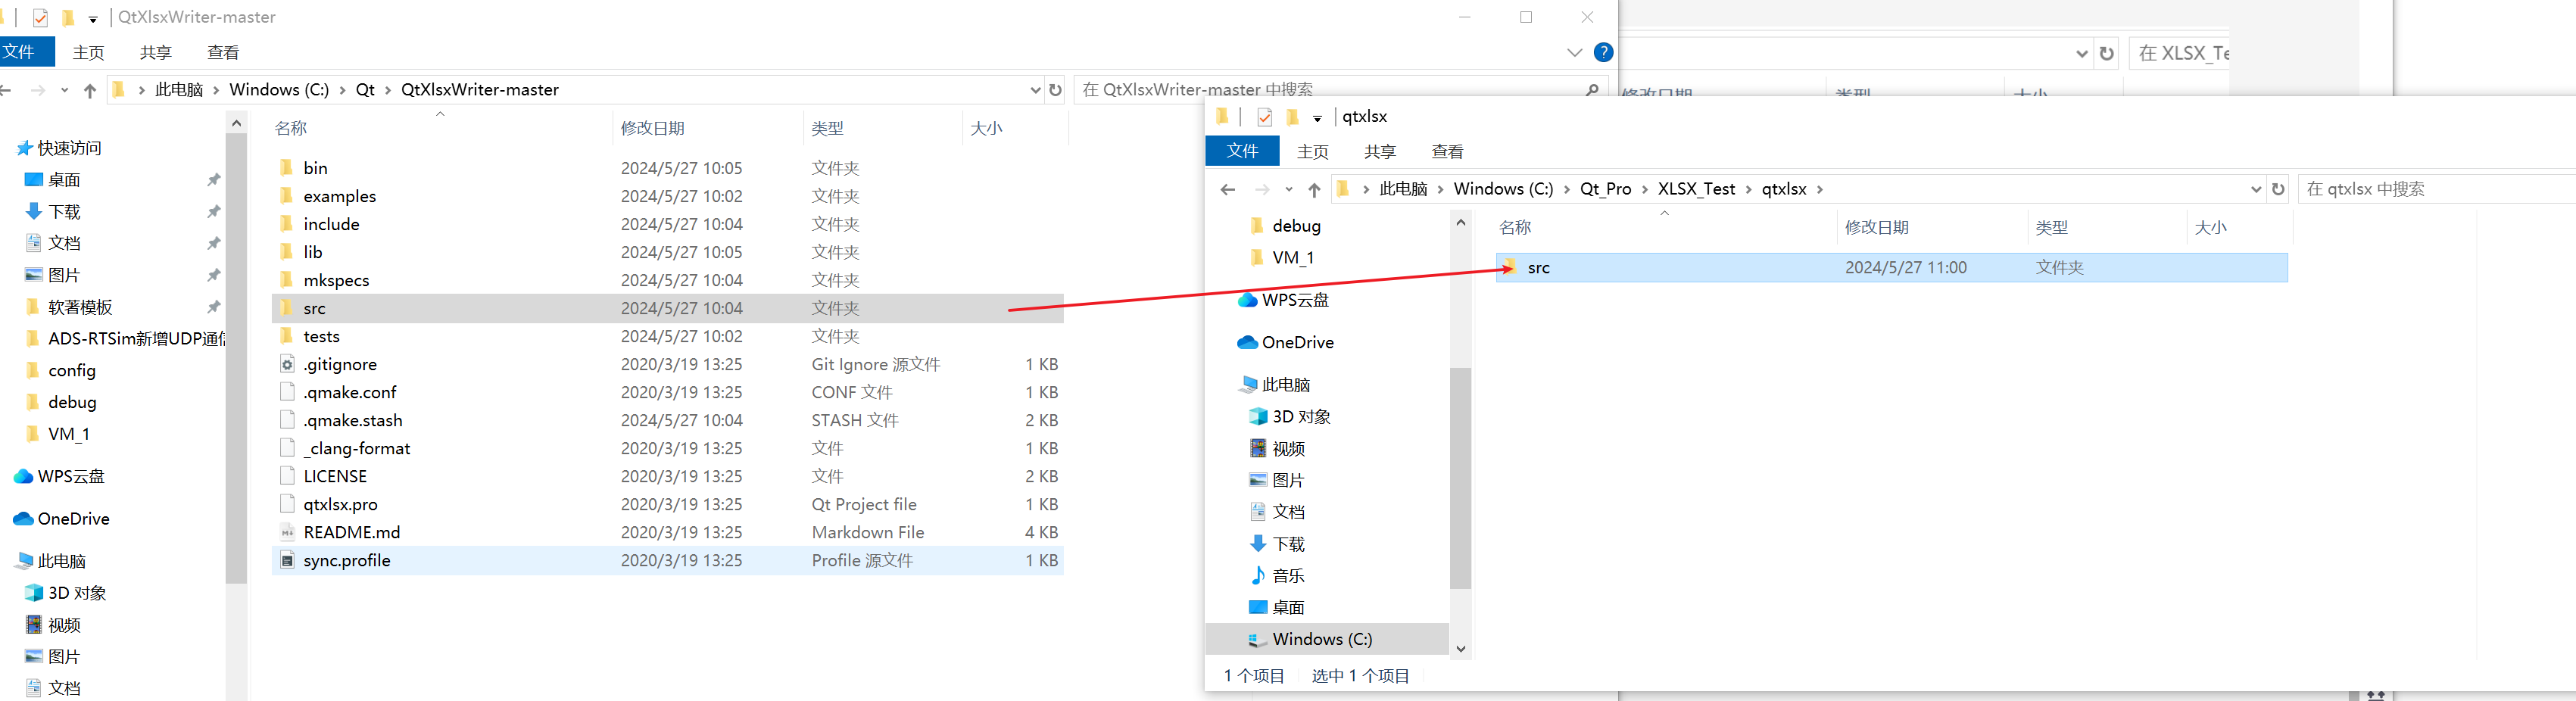The width and height of the screenshot is (2576, 701).
Task: Click the properties icon in qtxlsx title bar
Action: [x=1264, y=117]
